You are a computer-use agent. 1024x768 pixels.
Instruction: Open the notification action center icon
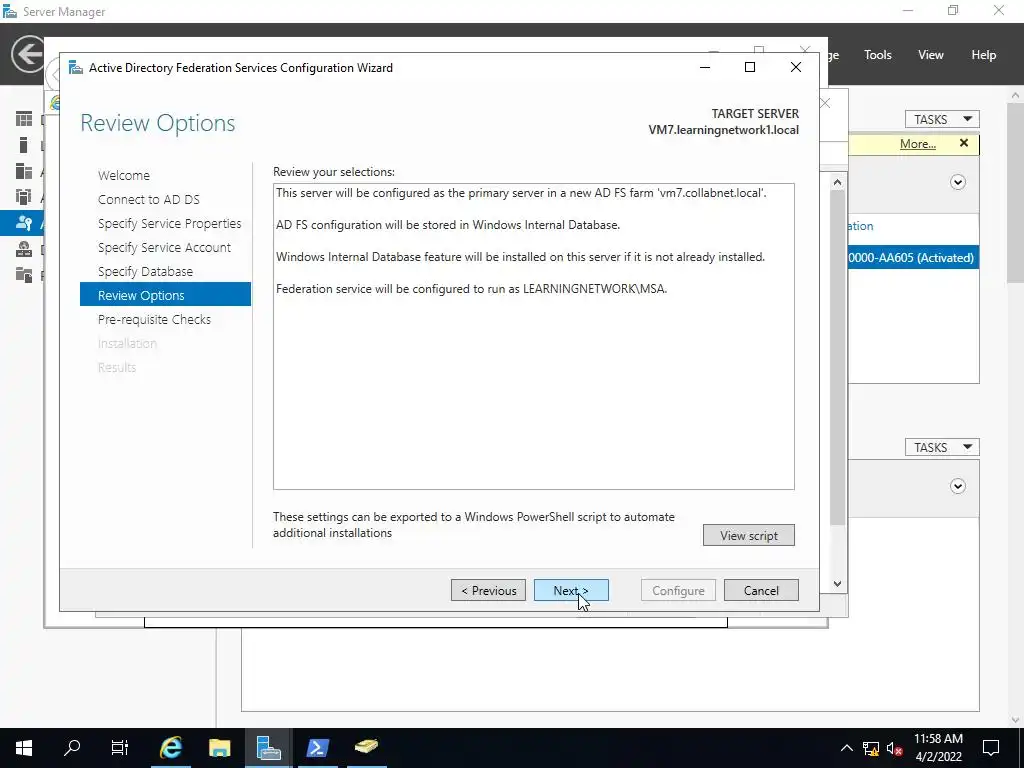click(x=991, y=747)
